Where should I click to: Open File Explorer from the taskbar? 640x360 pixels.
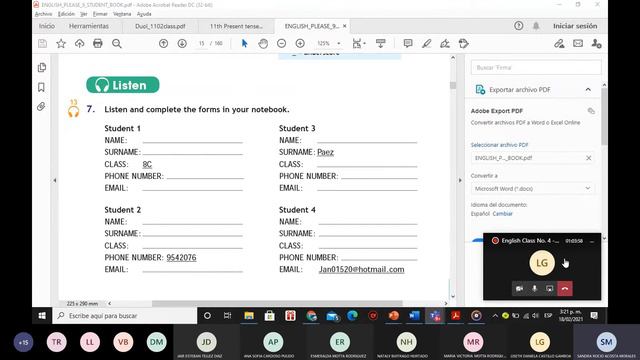point(249,316)
